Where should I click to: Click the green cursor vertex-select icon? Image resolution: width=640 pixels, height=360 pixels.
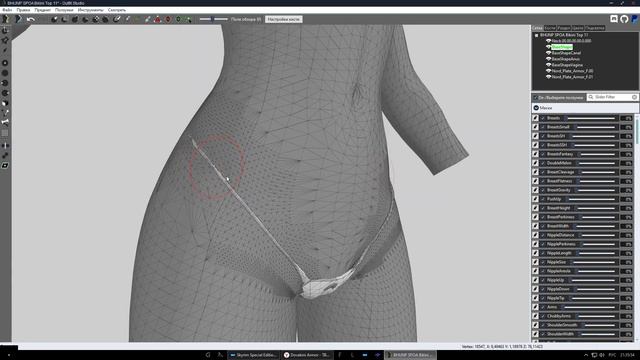[x=189, y=19]
